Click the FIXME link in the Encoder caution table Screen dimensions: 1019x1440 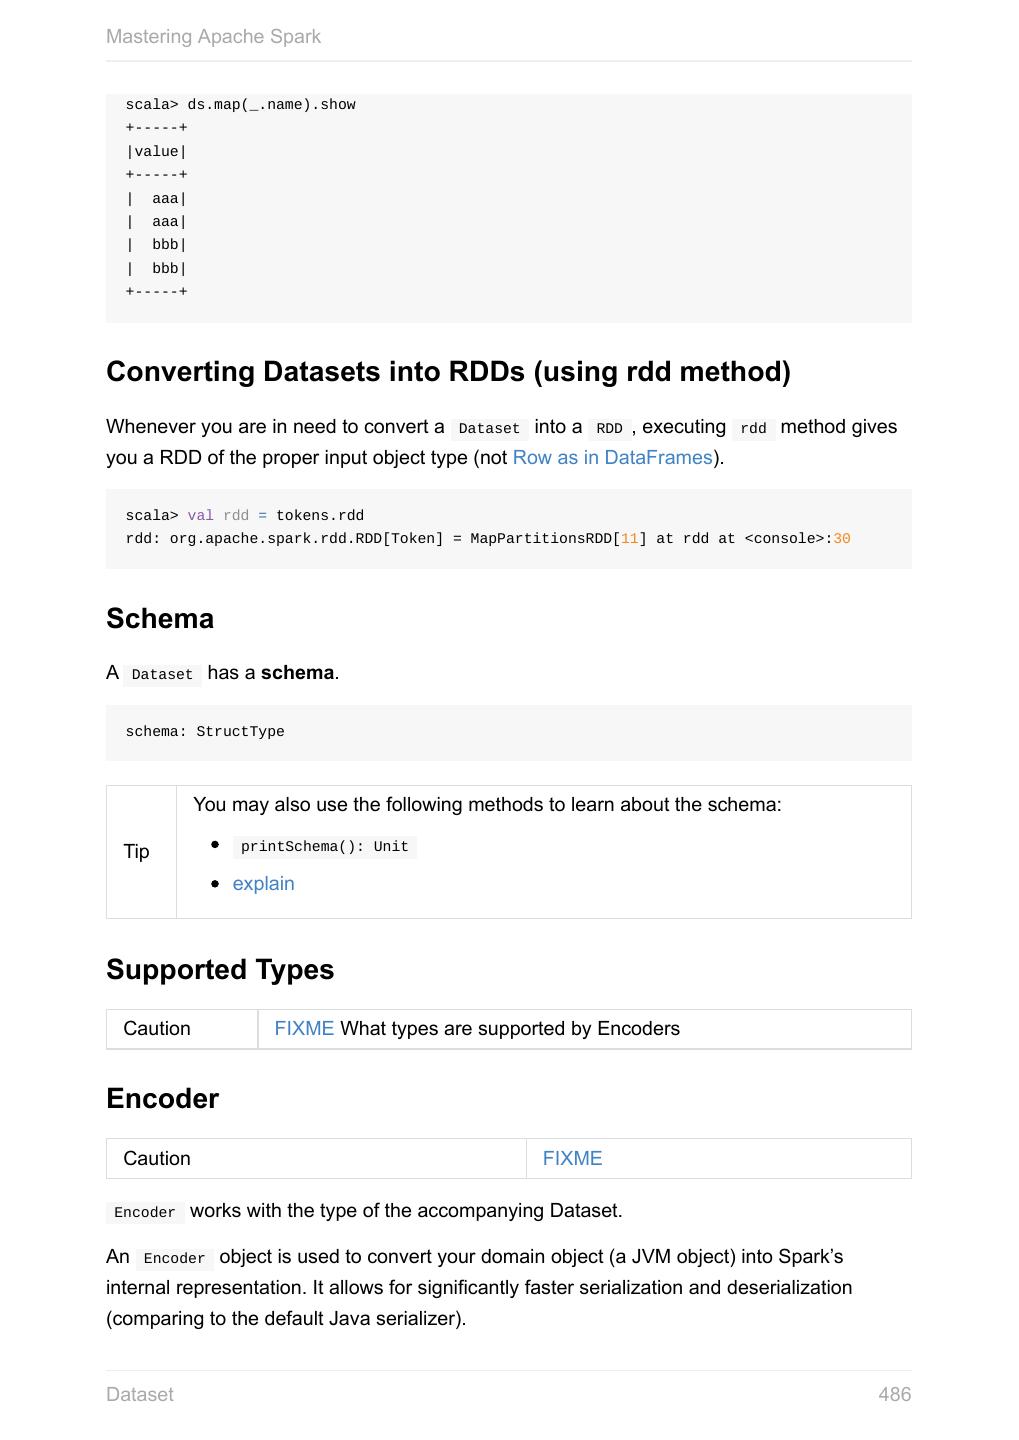572,1159
